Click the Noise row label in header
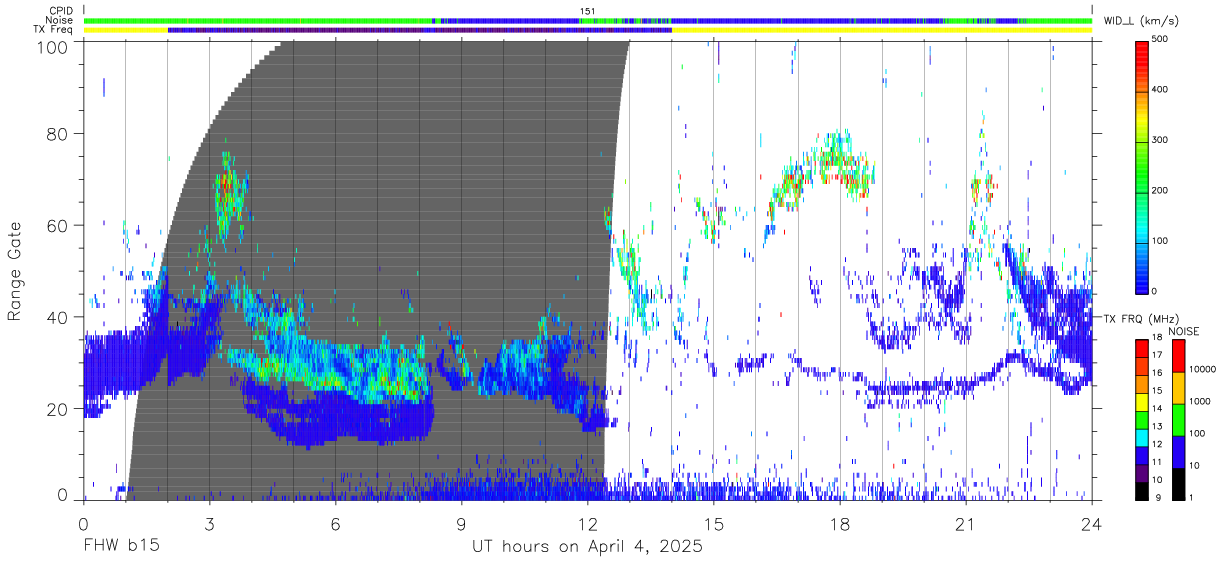 59,20
